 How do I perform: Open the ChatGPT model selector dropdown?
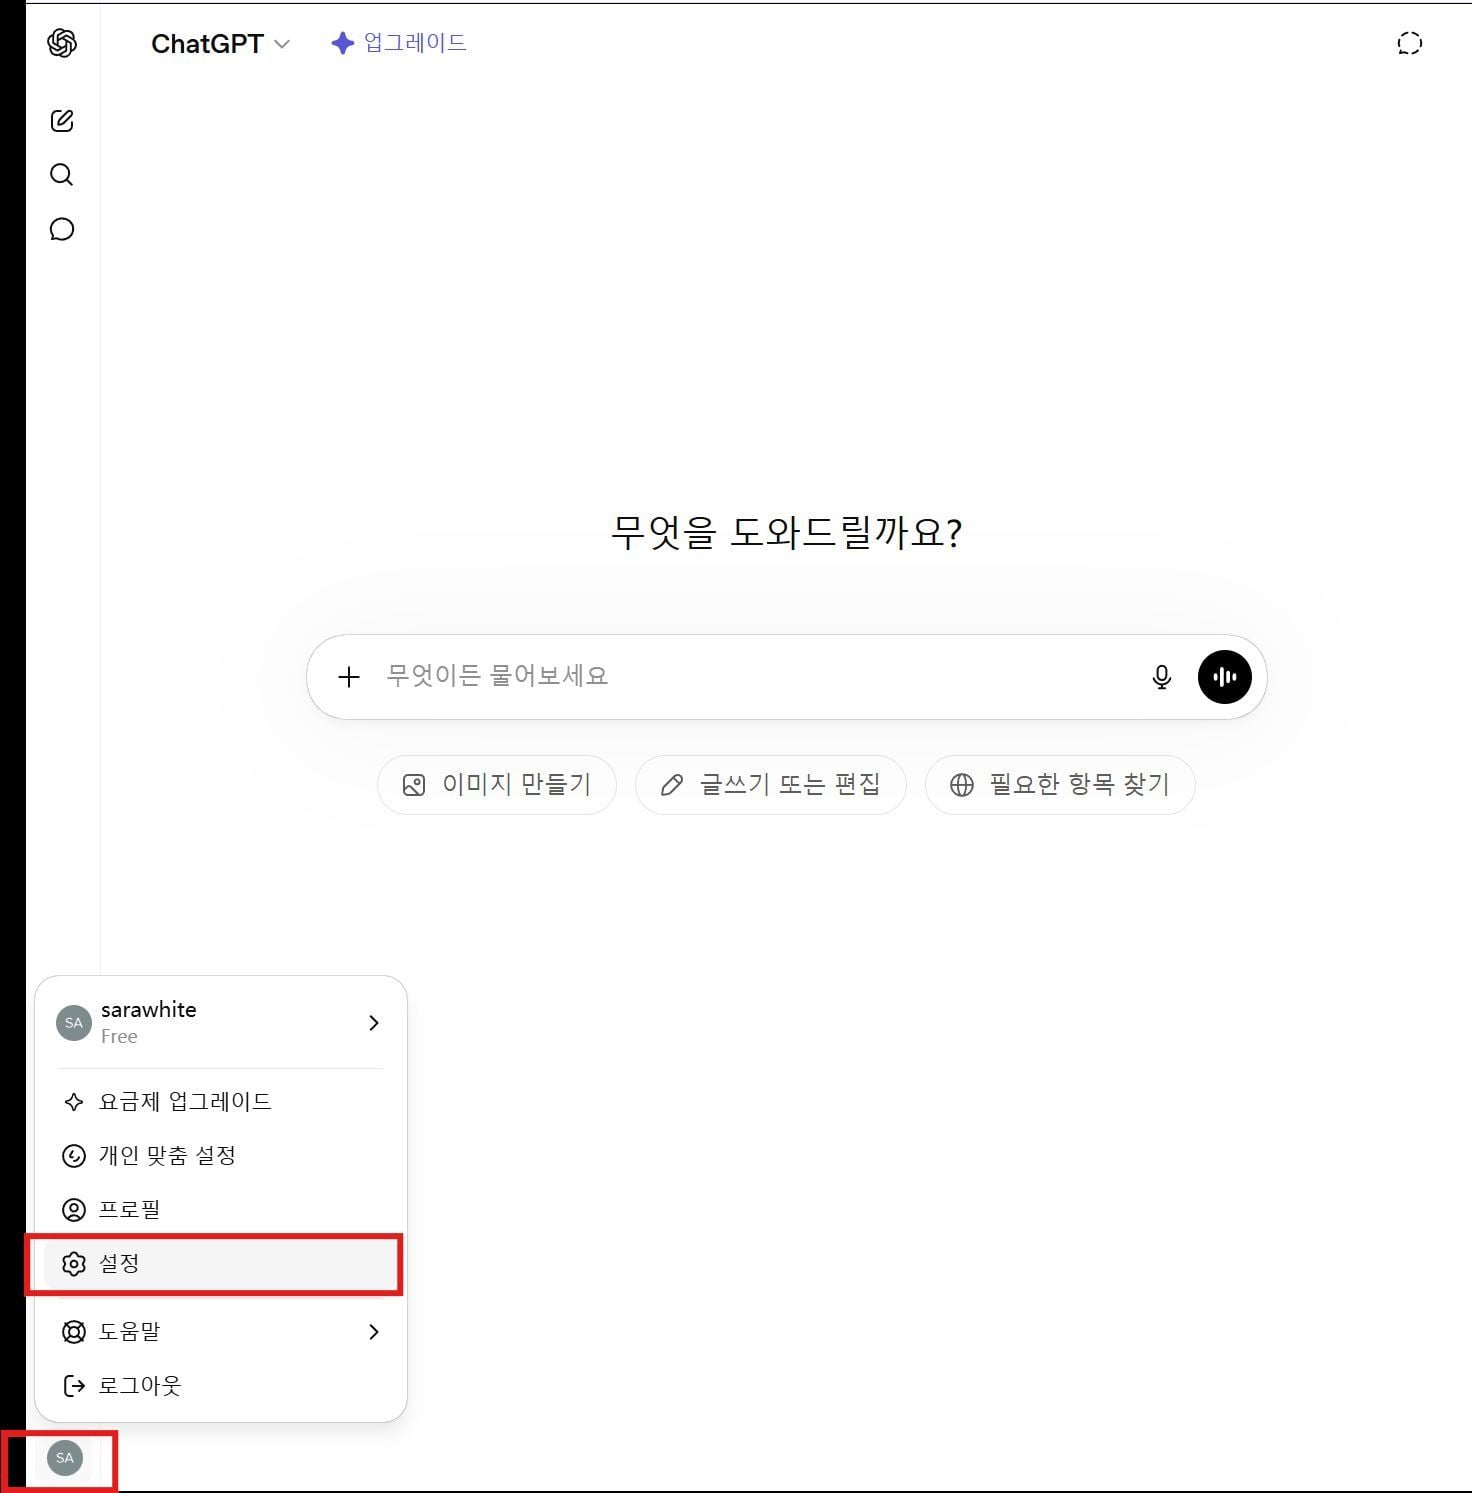pyautogui.click(x=220, y=44)
